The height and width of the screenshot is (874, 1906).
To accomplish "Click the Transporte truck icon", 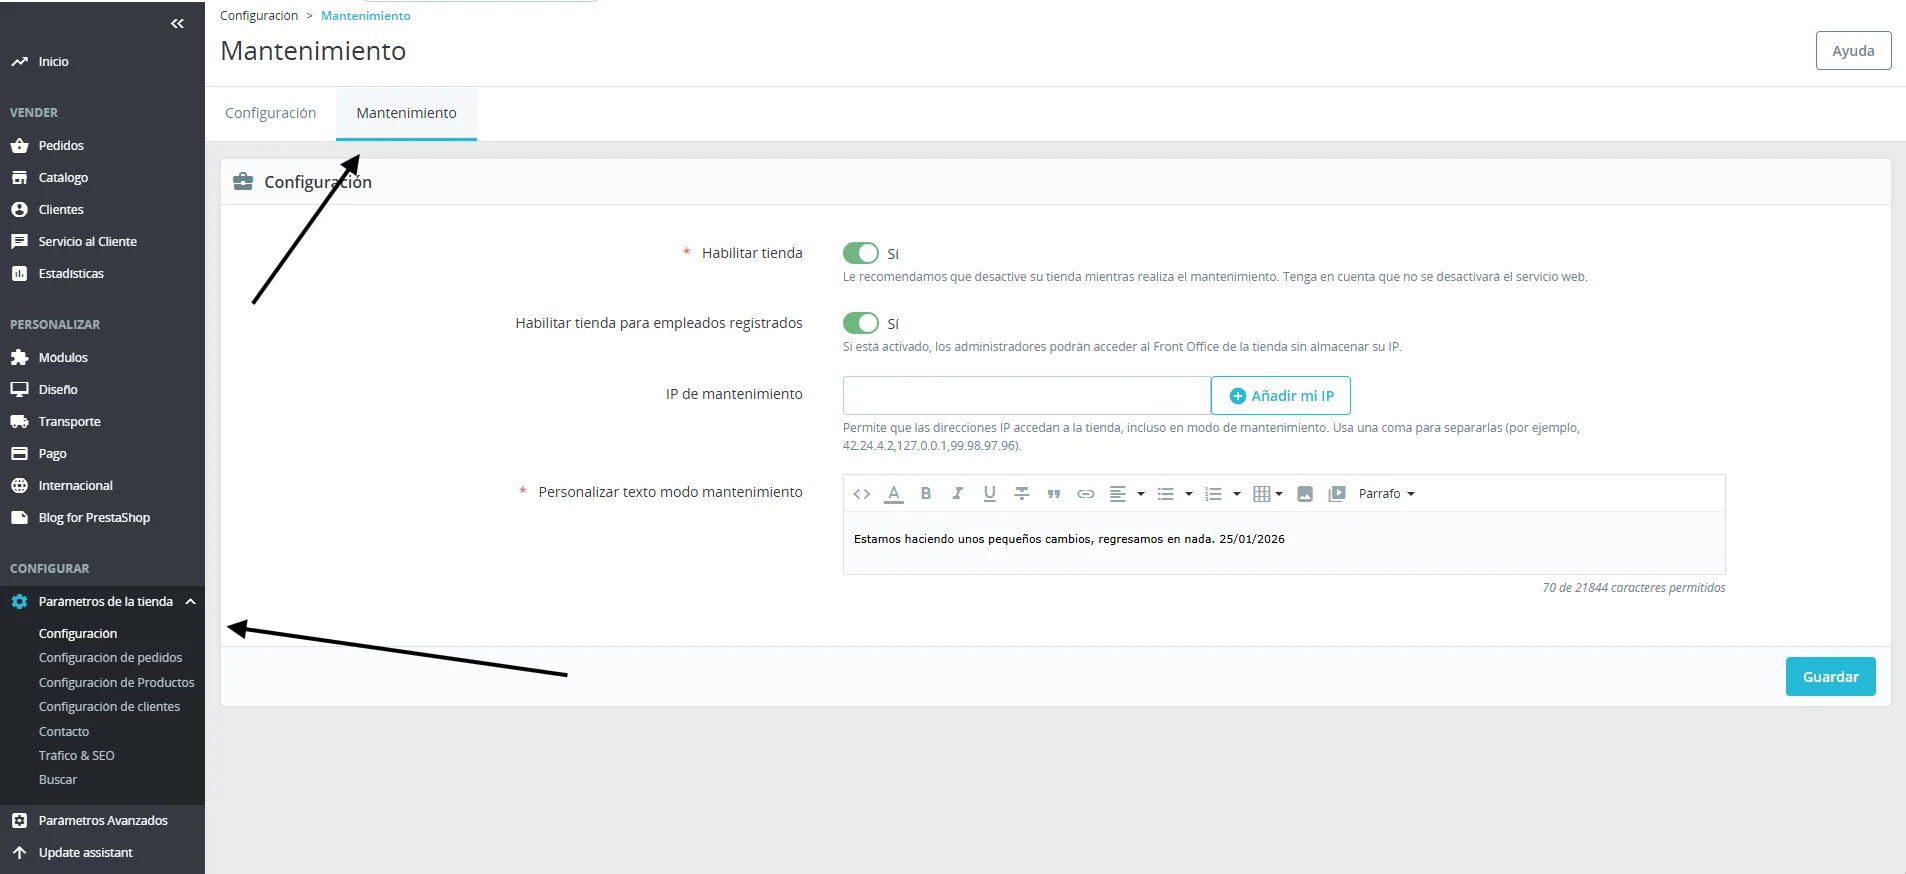I will click(x=19, y=422).
